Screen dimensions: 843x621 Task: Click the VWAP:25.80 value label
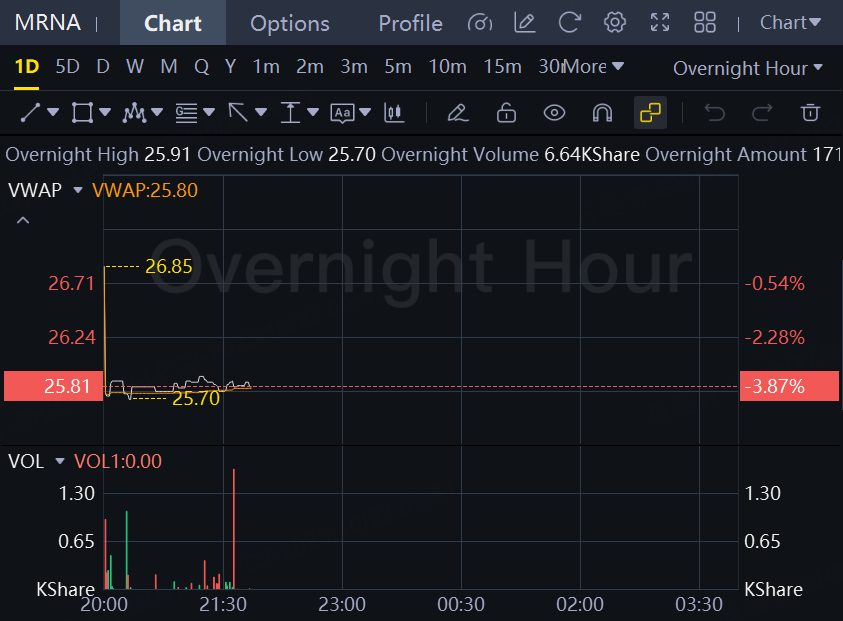click(145, 190)
